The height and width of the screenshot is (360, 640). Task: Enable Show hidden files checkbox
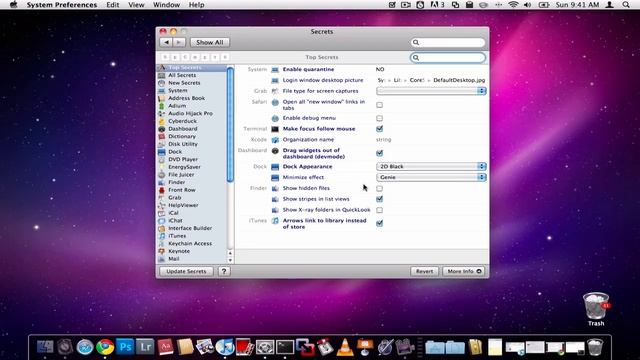[x=380, y=189]
